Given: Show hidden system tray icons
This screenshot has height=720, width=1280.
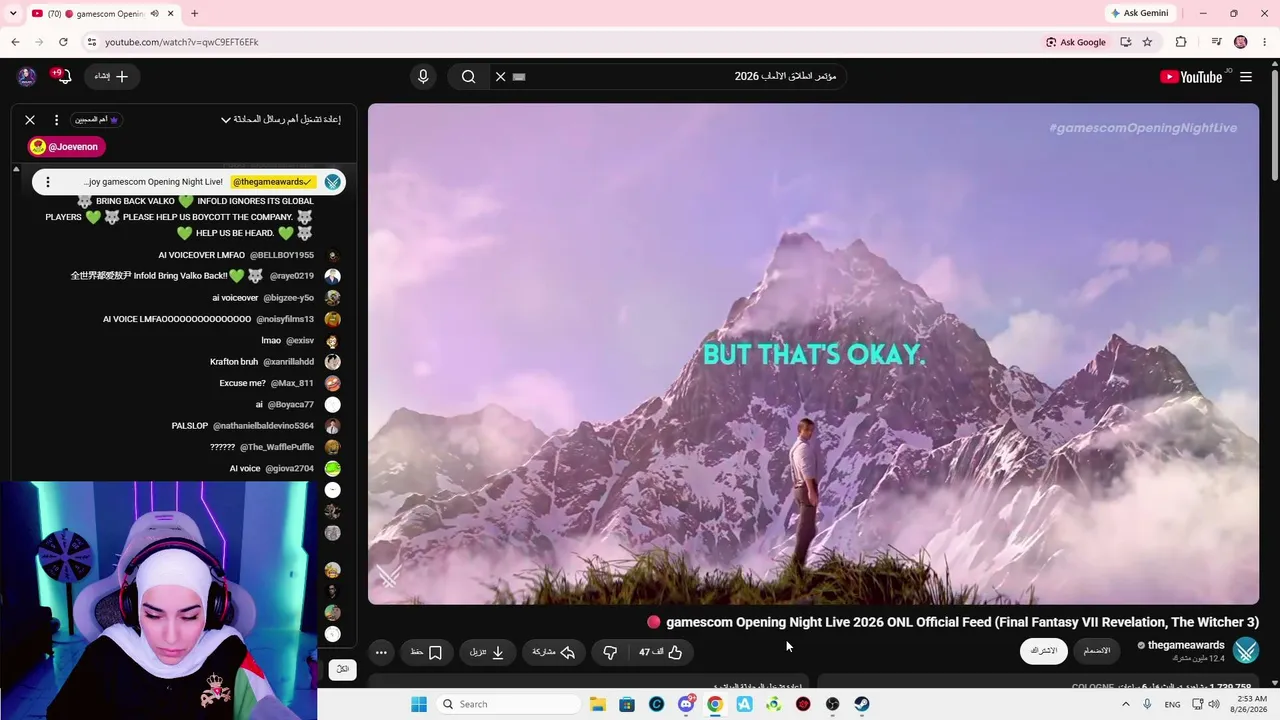Looking at the screenshot, I should point(1125,704).
